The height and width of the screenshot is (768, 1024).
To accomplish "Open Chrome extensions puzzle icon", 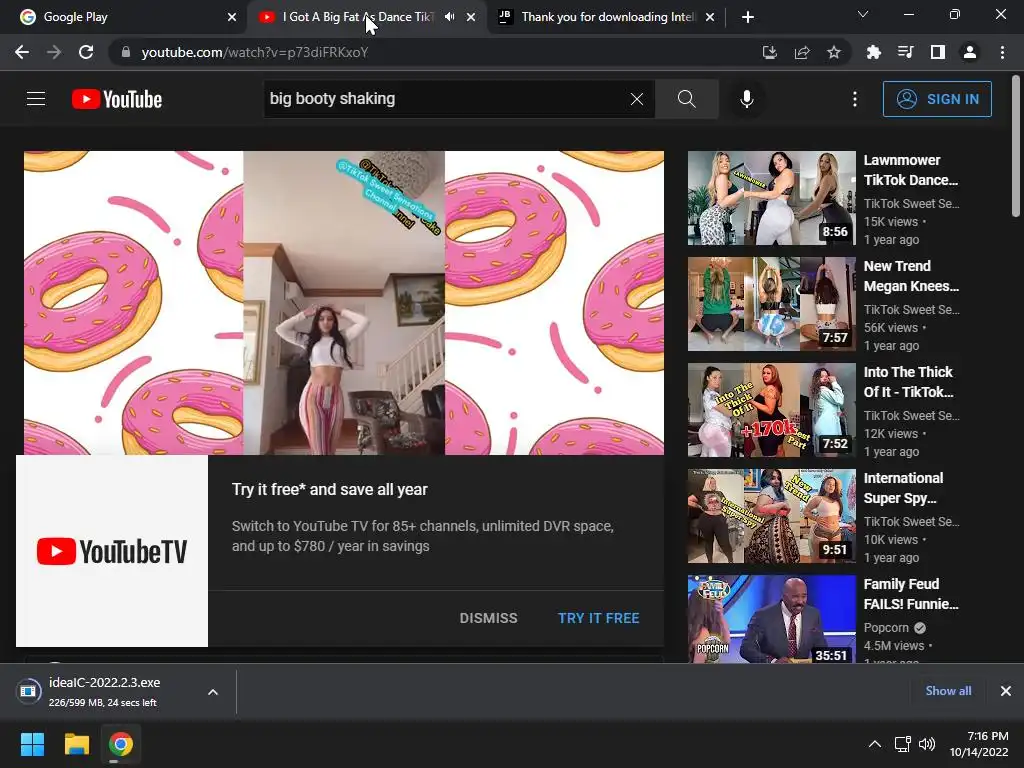I will pyautogui.click(x=873, y=52).
